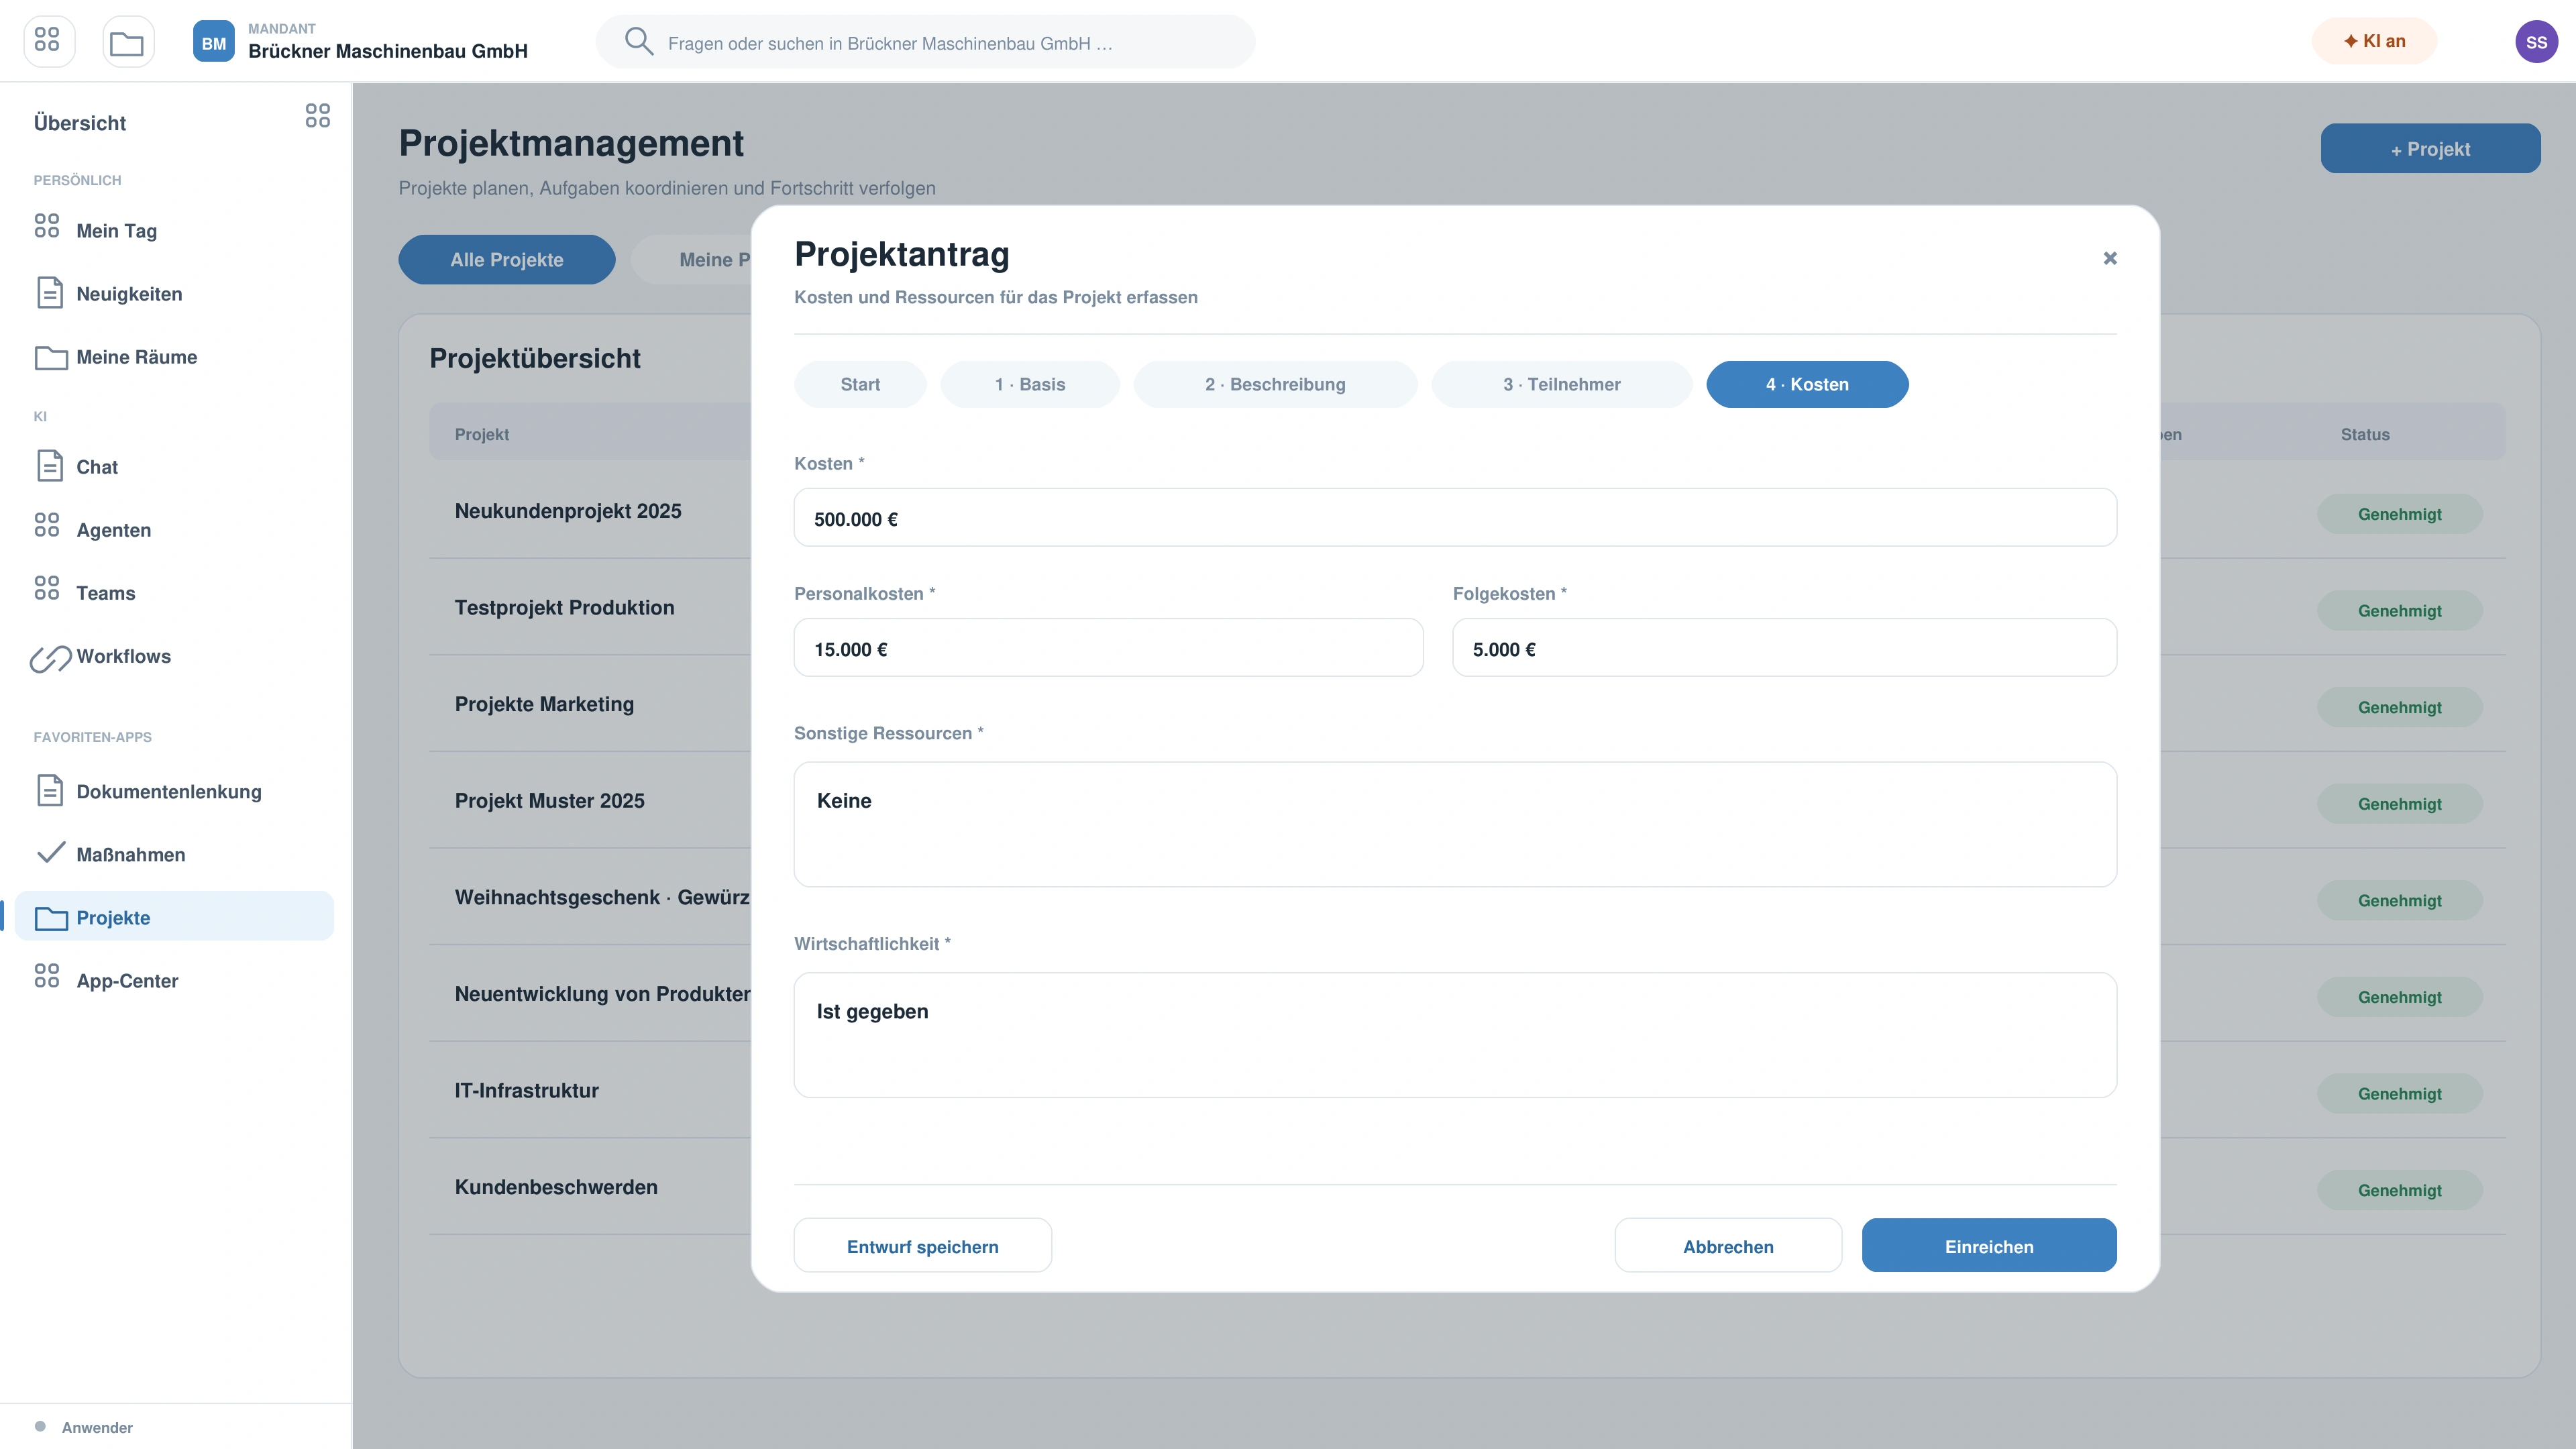Select Alle Projekte filter tab
The height and width of the screenshot is (1449, 2576).
pyautogui.click(x=506, y=259)
